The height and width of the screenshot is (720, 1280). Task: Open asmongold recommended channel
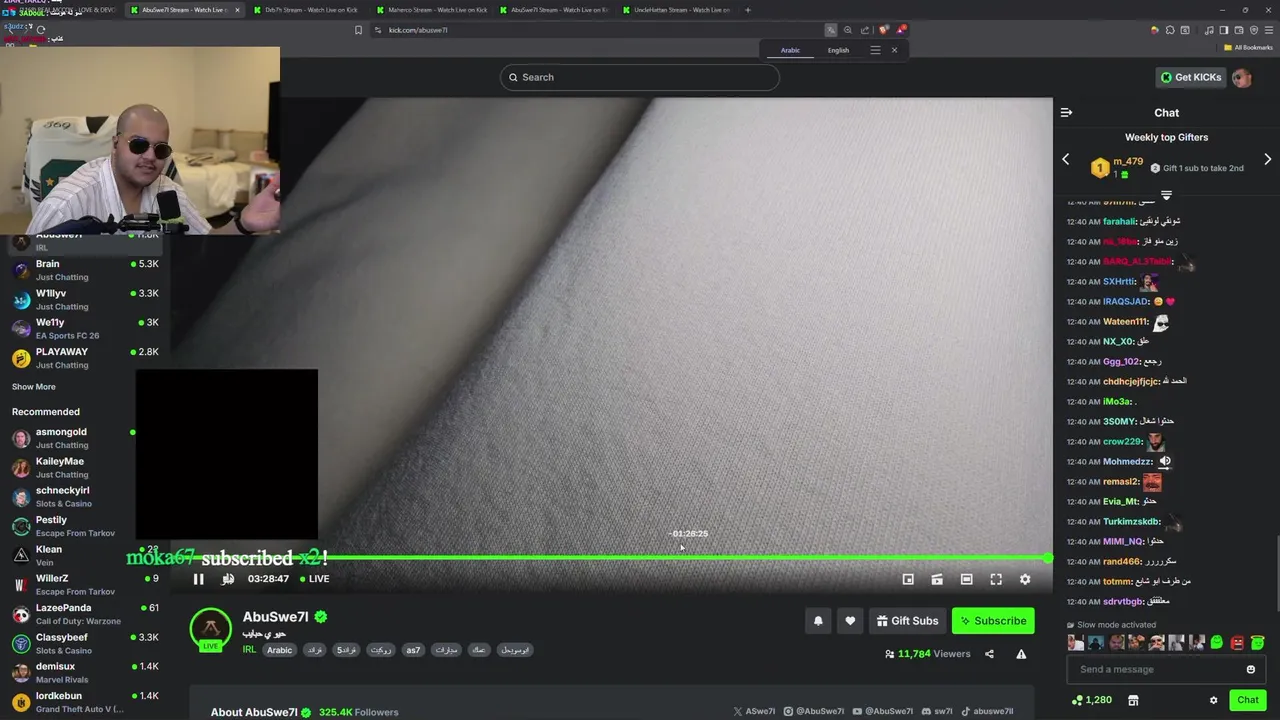coord(72,438)
